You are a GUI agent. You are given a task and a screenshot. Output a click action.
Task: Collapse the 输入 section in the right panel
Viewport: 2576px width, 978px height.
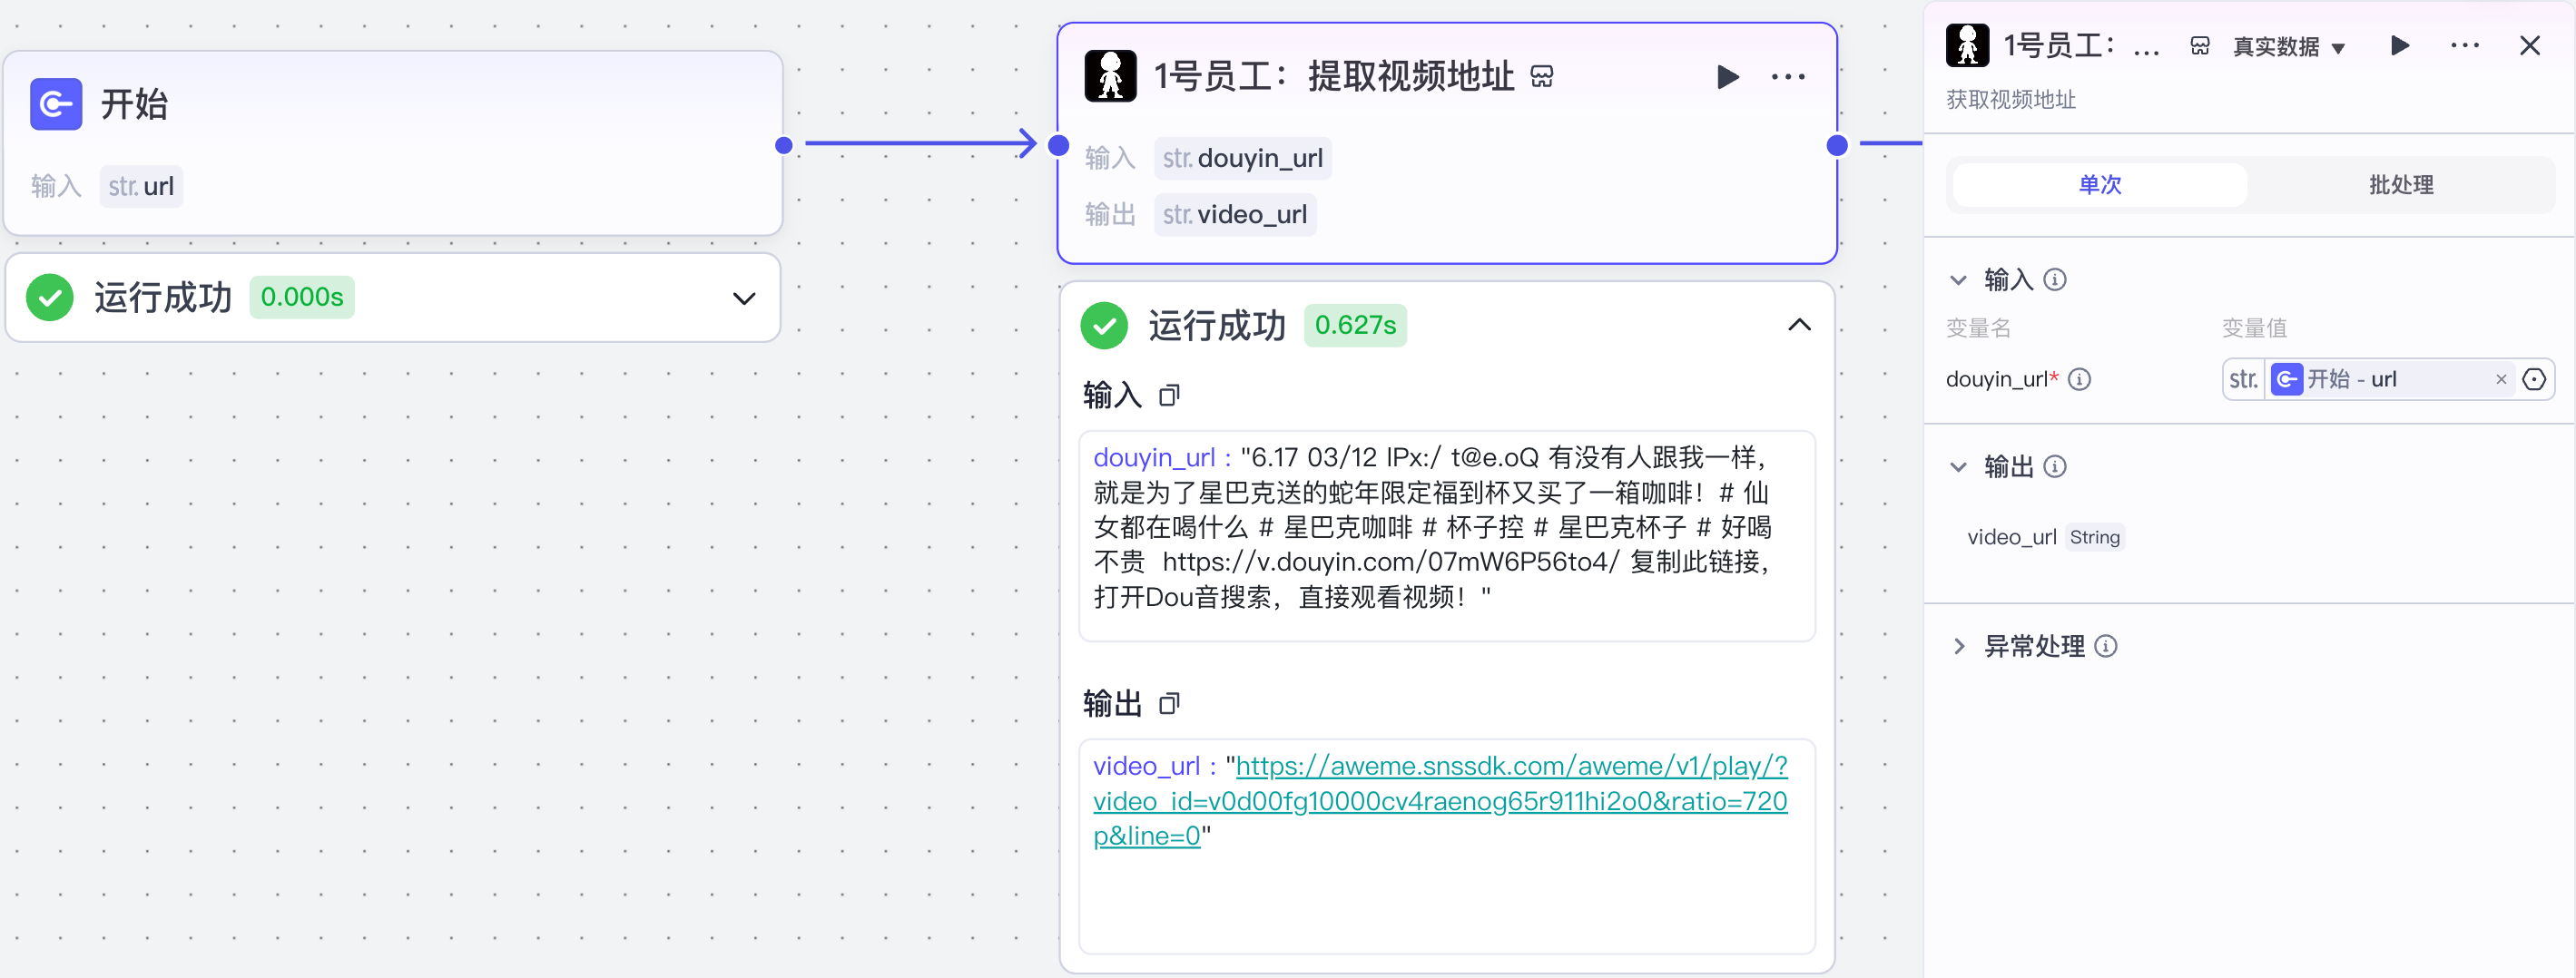click(x=1957, y=279)
